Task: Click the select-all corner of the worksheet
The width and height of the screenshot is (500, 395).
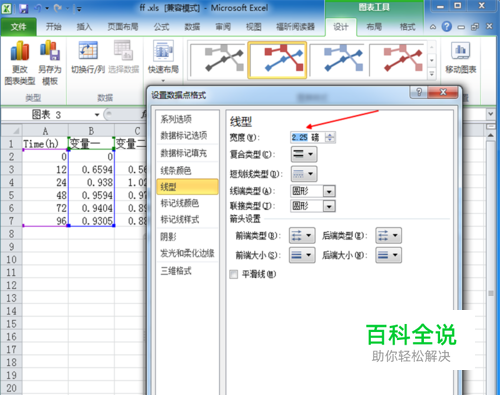Action: 12,130
